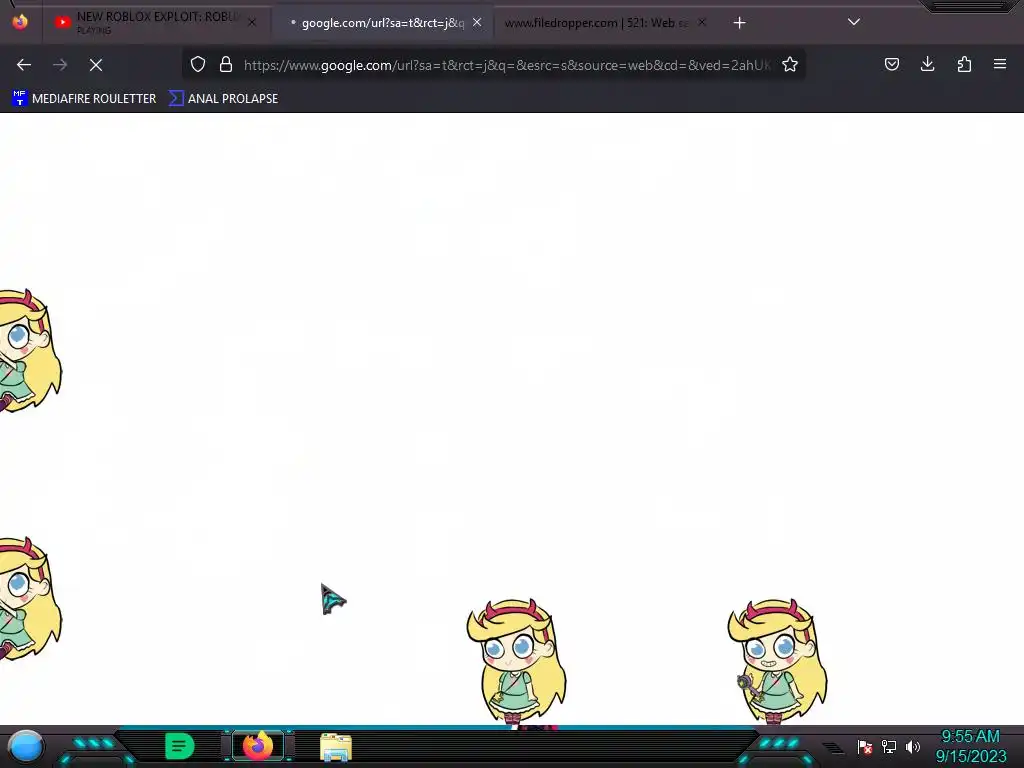Open File Explorer from the taskbar
1024x768 pixels.
click(x=336, y=747)
